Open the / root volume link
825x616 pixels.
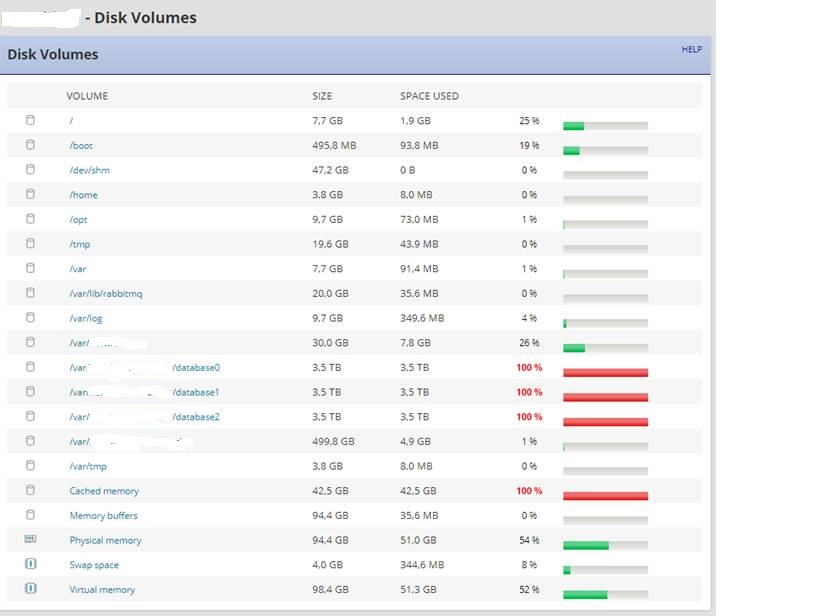tap(71, 121)
